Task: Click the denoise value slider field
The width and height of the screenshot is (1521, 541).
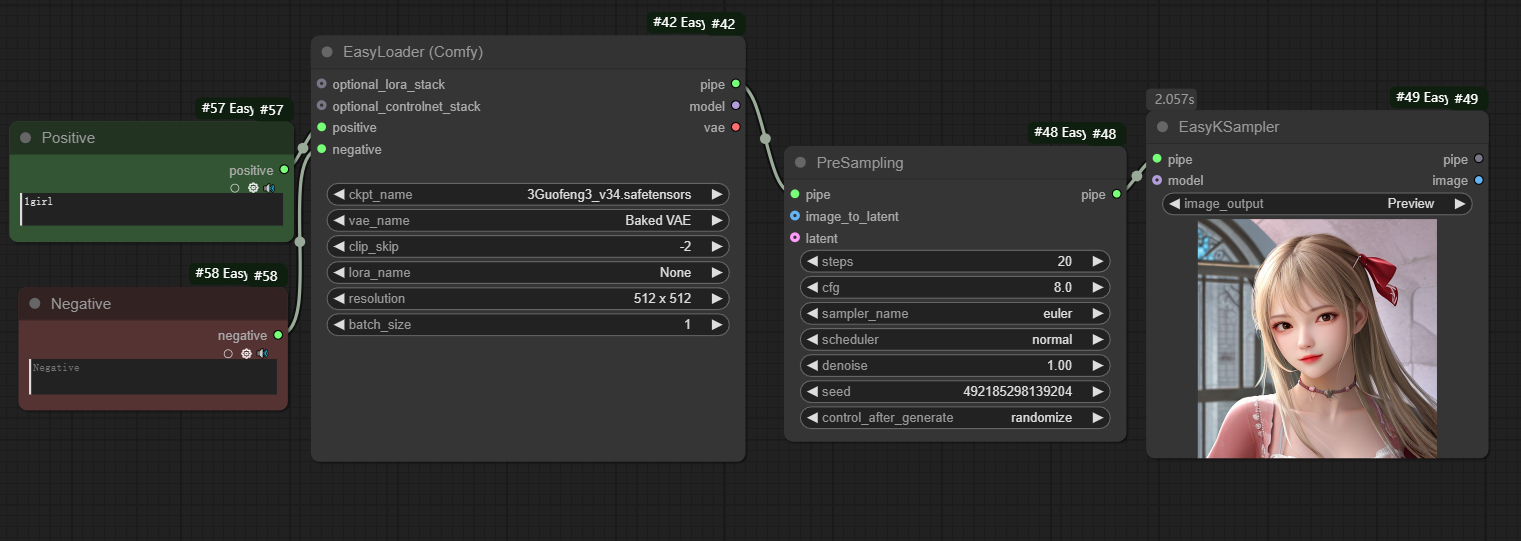Action: pos(956,365)
